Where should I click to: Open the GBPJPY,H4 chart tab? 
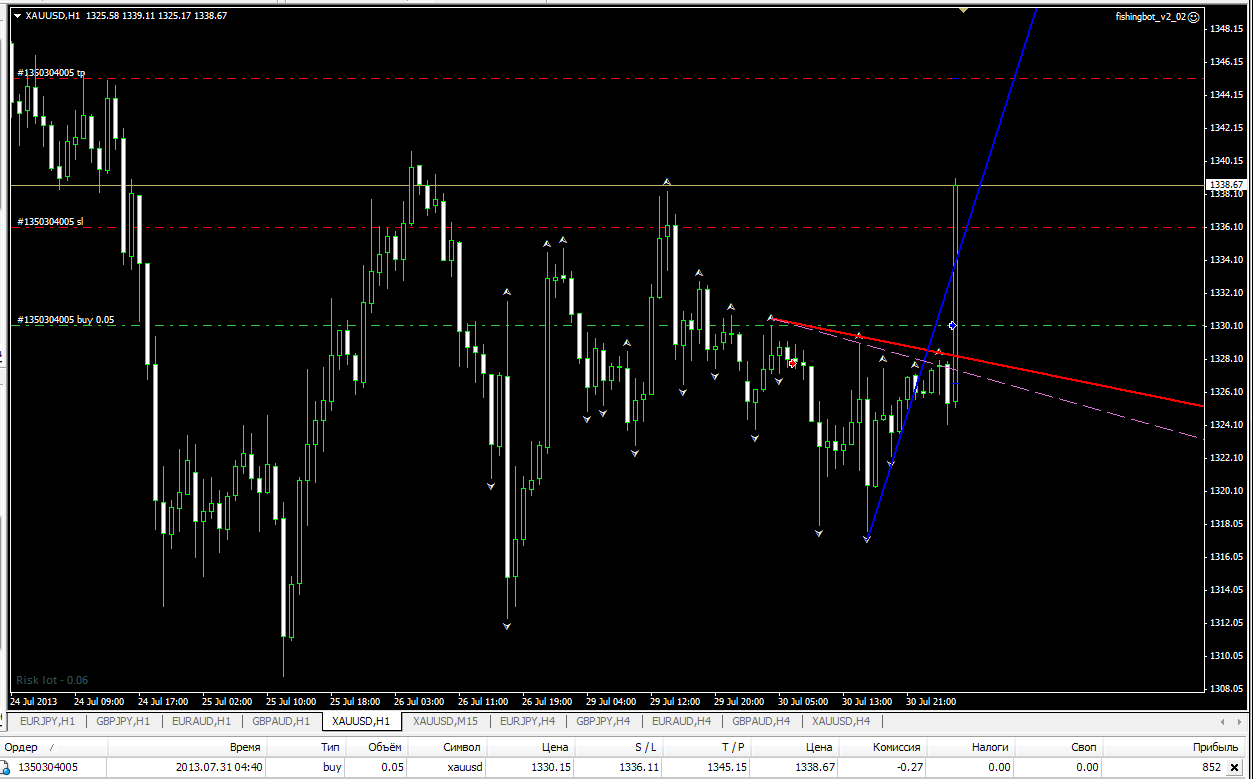click(x=603, y=721)
